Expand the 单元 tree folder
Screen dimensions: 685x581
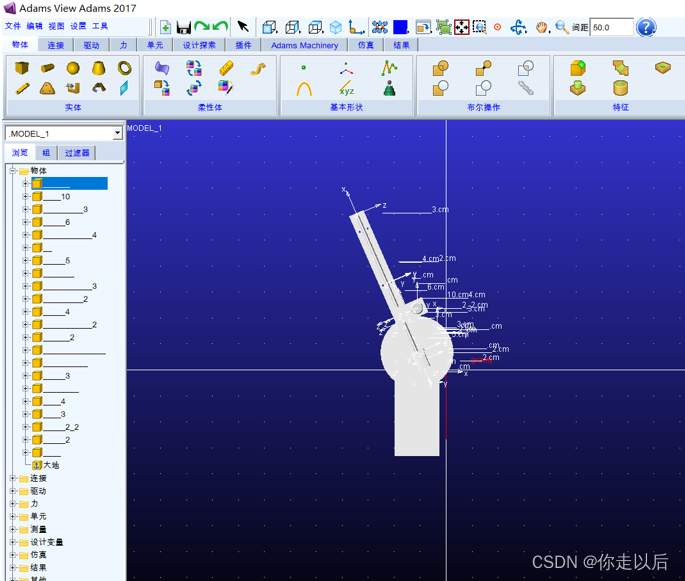[13, 516]
